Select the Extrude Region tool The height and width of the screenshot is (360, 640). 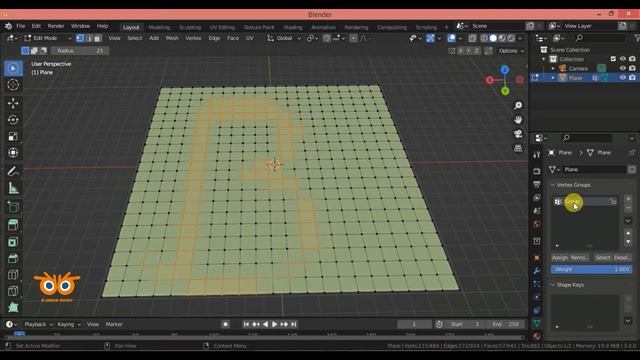[13, 225]
